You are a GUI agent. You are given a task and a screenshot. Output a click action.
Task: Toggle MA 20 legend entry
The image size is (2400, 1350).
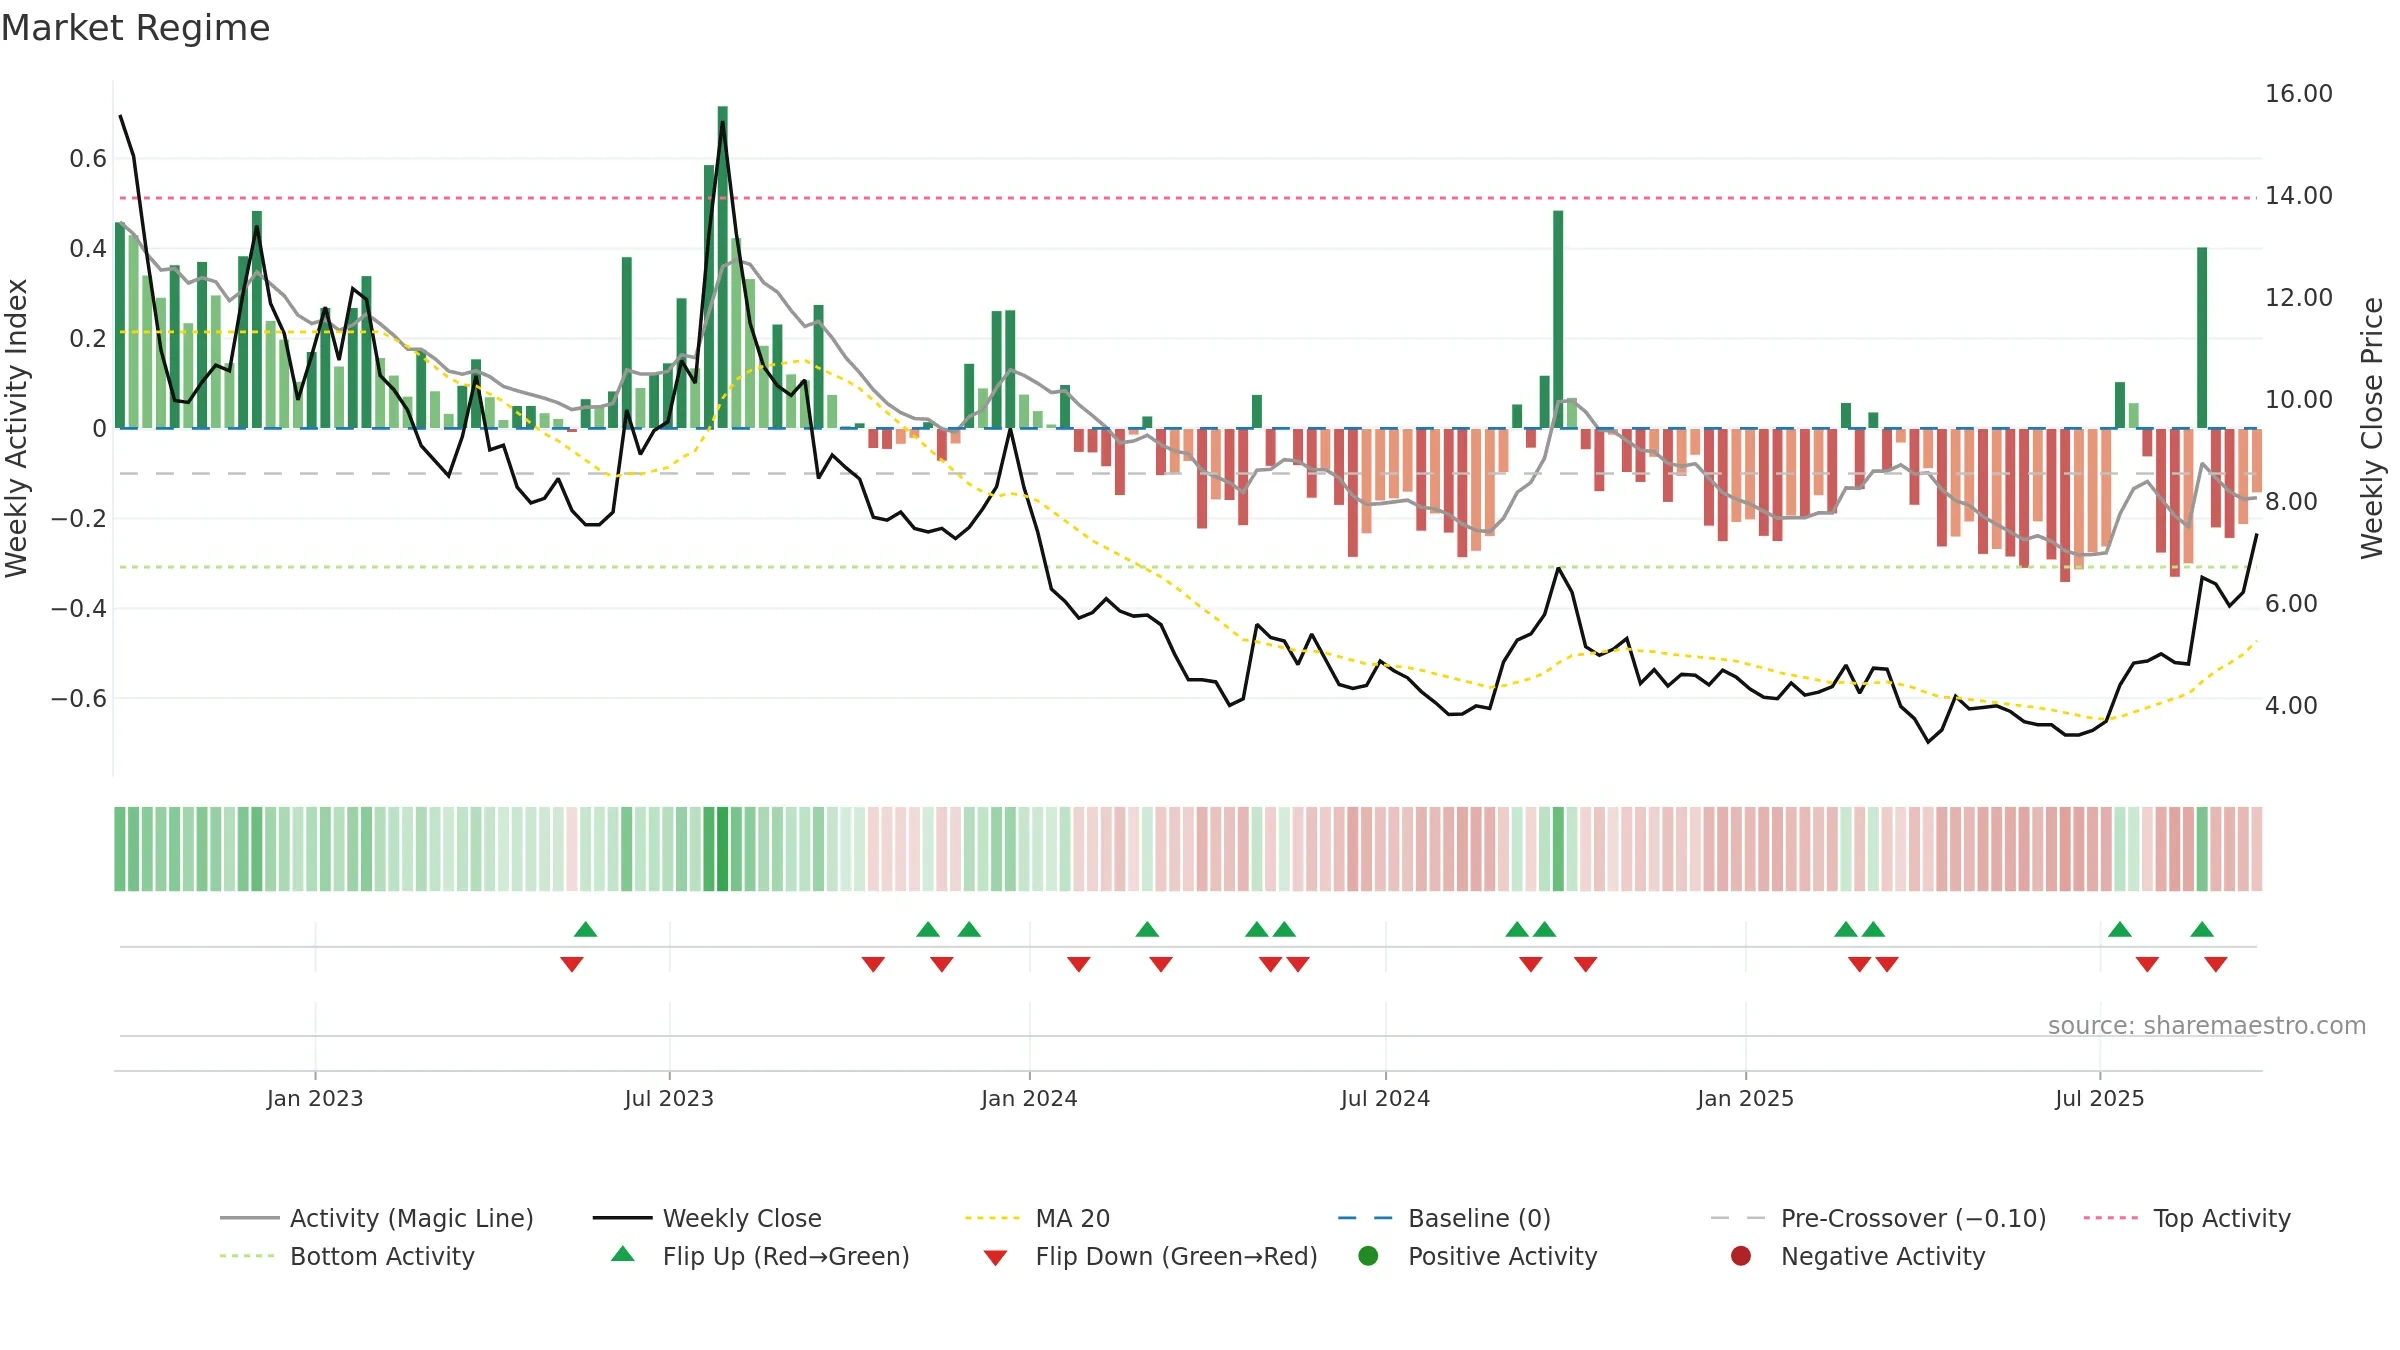click(1037, 1218)
